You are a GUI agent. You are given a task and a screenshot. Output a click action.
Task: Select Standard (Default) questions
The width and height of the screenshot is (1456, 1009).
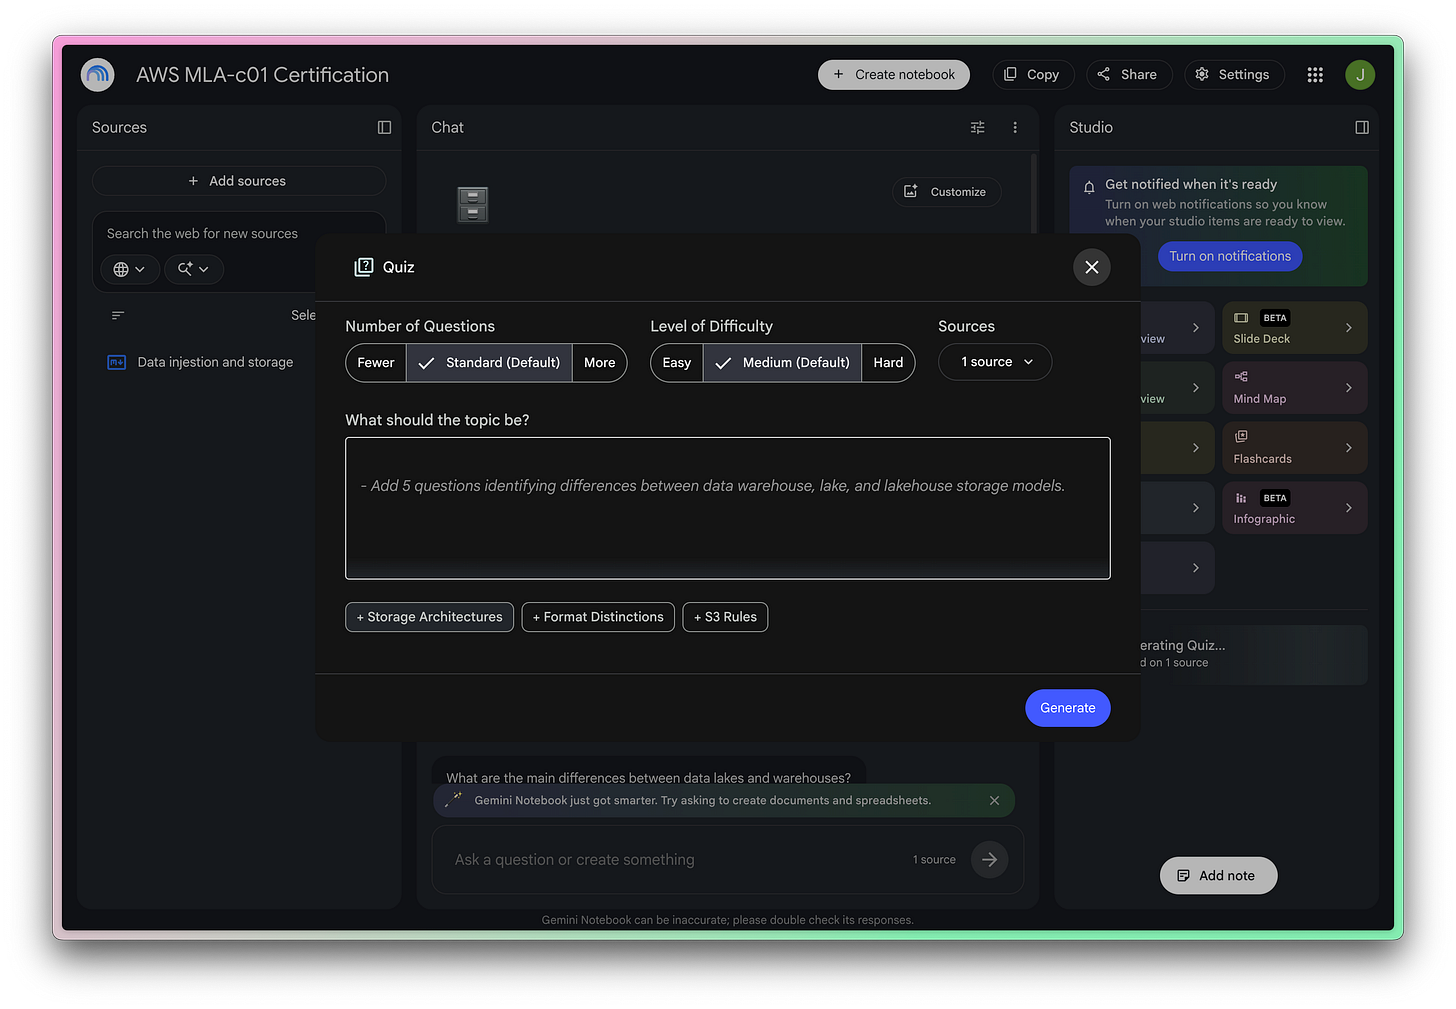[489, 363]
